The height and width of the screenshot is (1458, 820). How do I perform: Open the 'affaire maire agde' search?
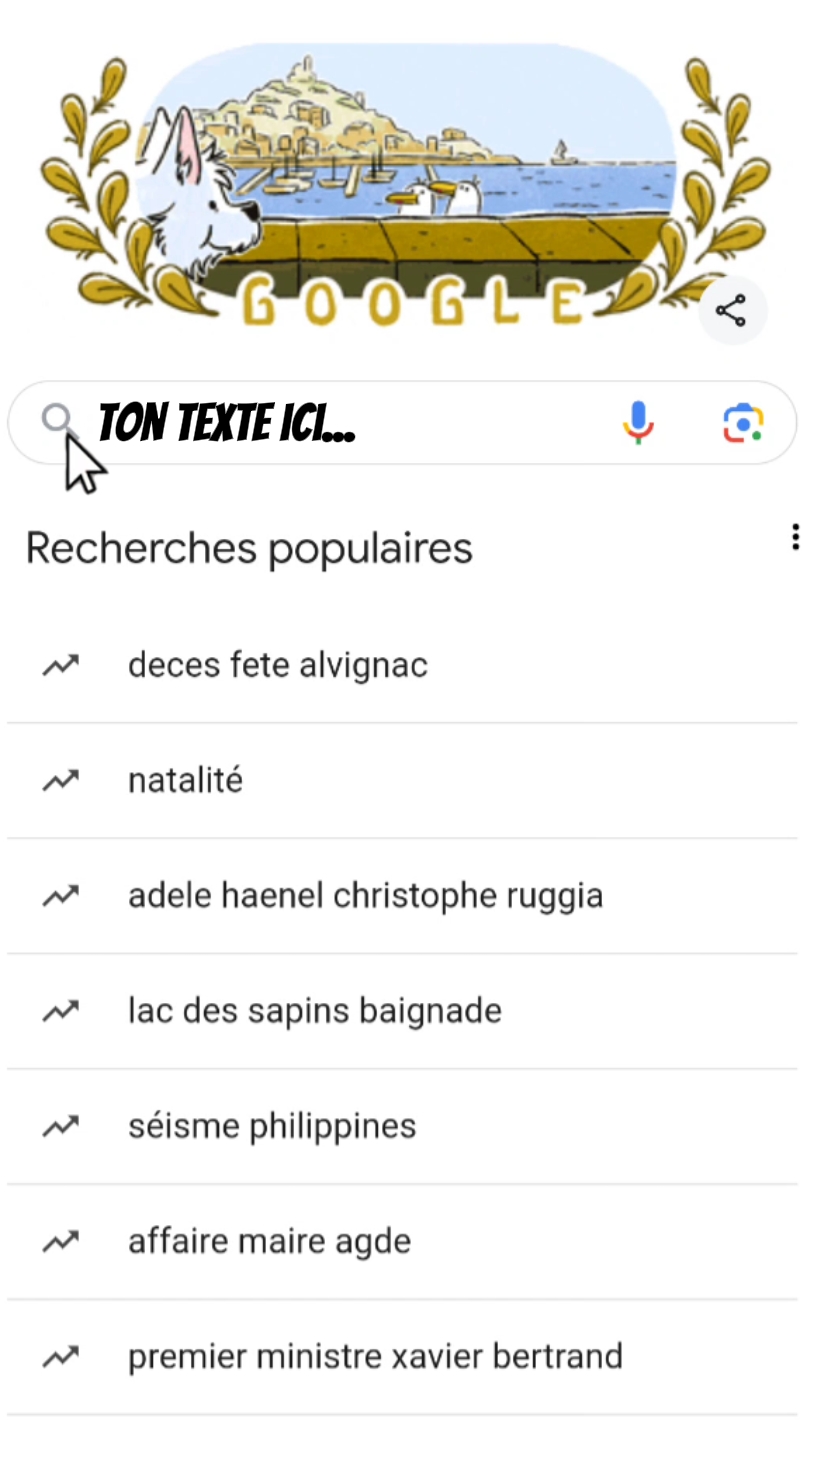pos(269,1241)
